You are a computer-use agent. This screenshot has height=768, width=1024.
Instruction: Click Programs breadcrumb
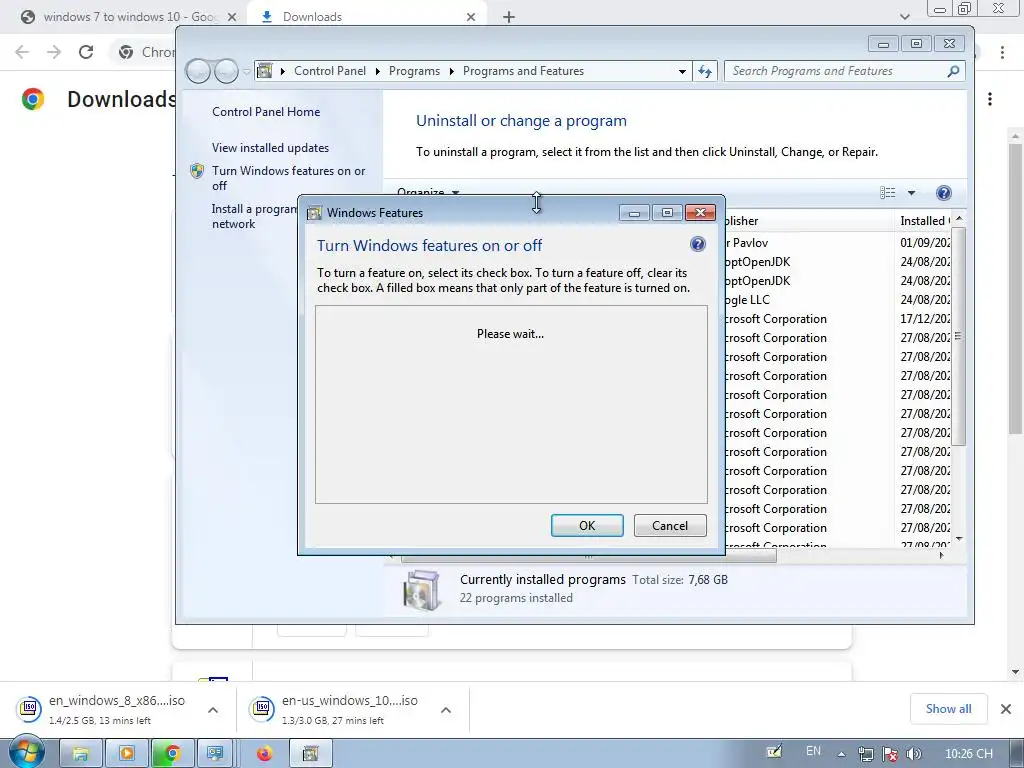(x=414, y=71)
